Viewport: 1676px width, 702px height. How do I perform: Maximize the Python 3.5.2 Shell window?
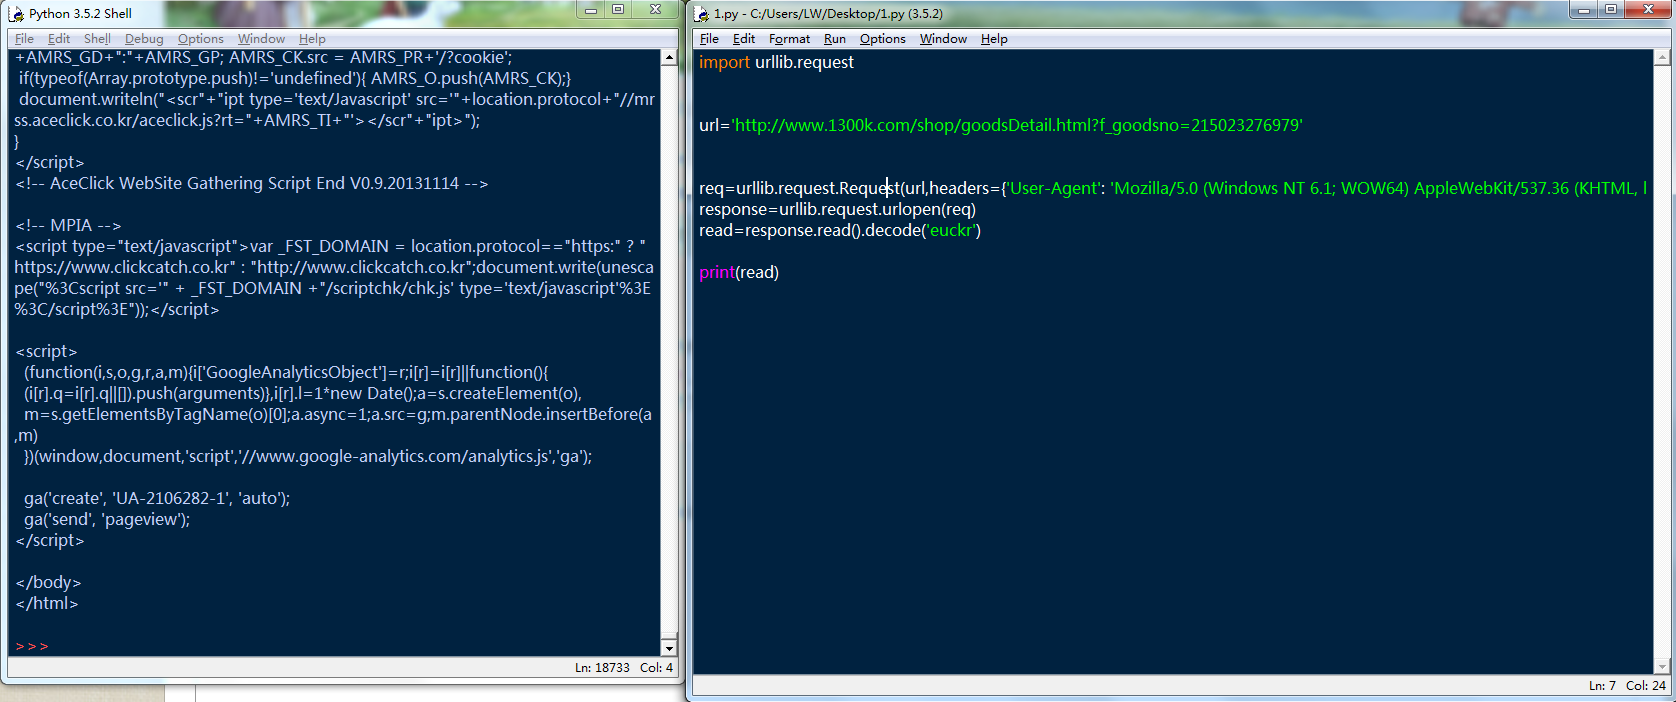coord(618,10)
